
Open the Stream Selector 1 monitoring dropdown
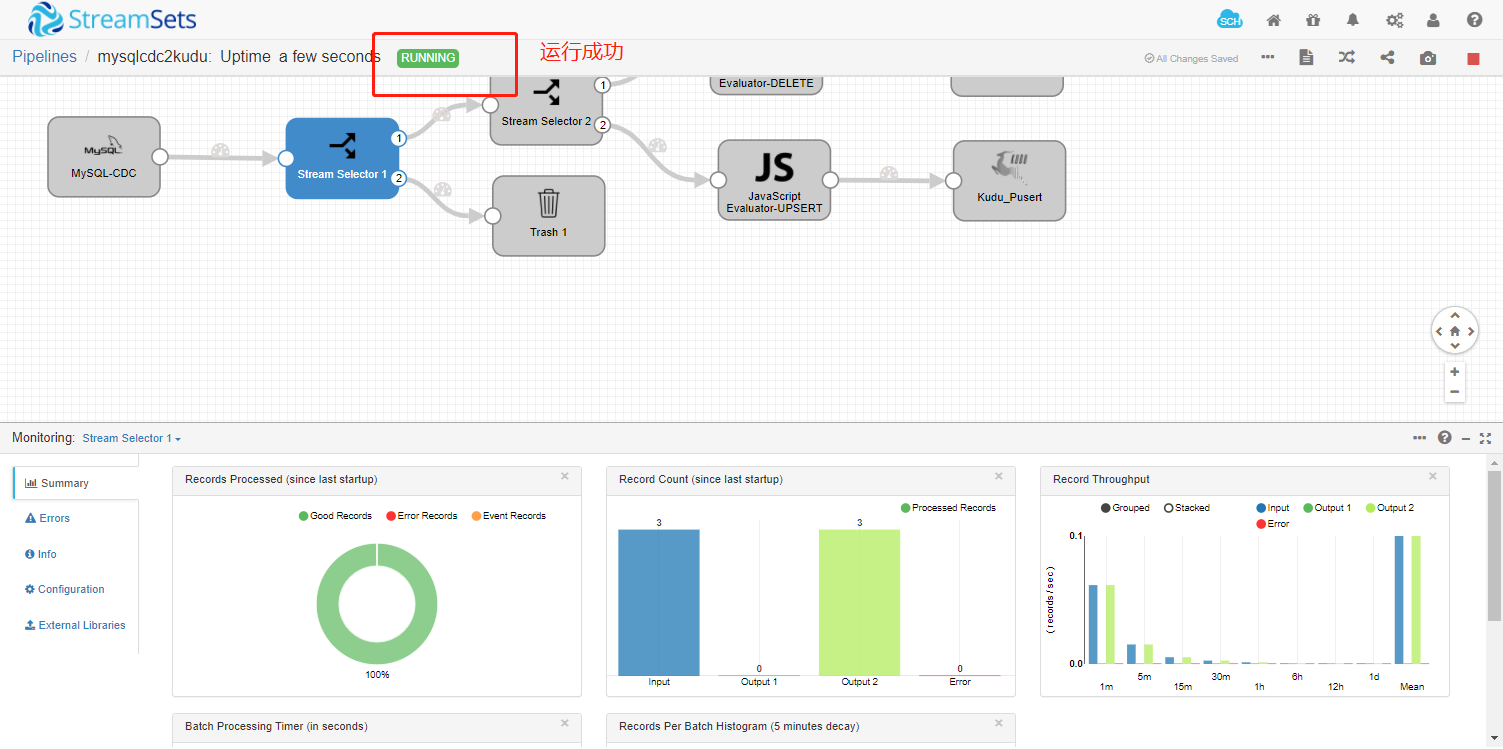tap(132, 438)
